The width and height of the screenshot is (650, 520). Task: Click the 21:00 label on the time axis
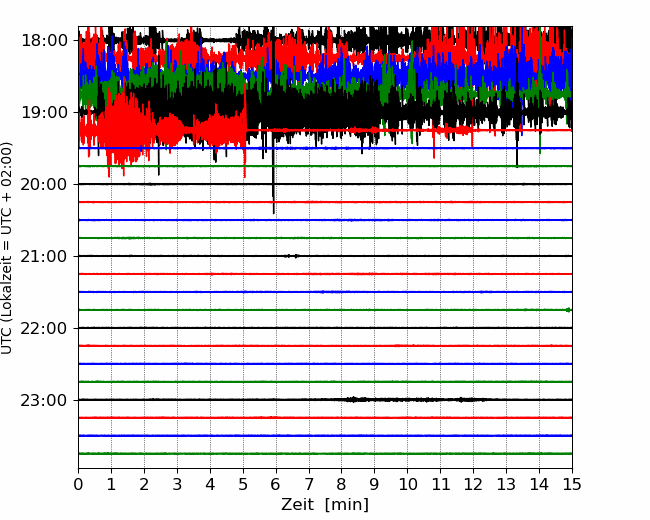point(44,256)
